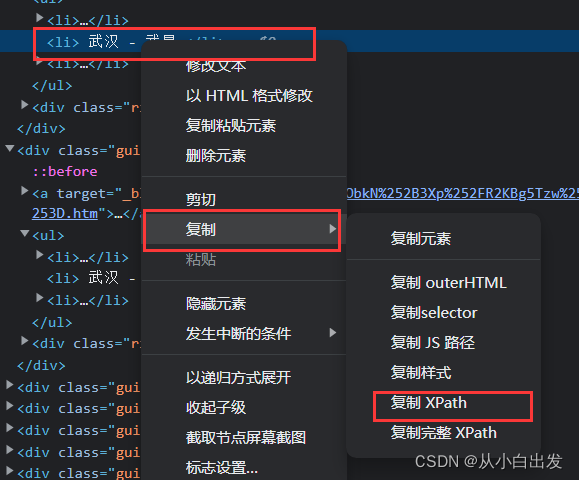Select 复制selector submenu entry

click(434, 313)
